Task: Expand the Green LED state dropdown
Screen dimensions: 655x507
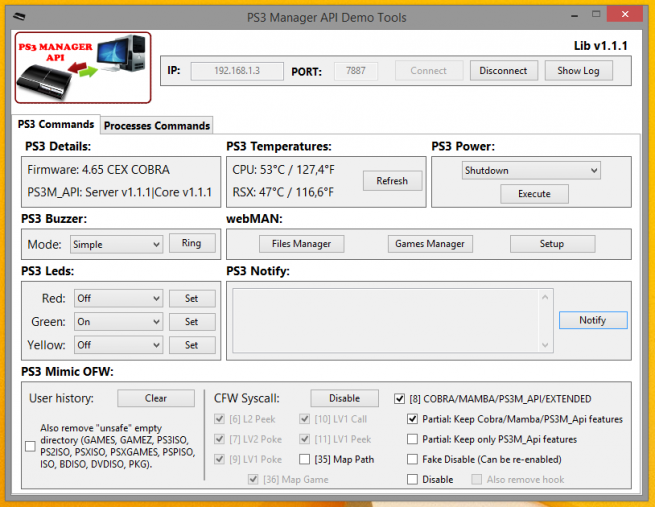Action: 117,322
